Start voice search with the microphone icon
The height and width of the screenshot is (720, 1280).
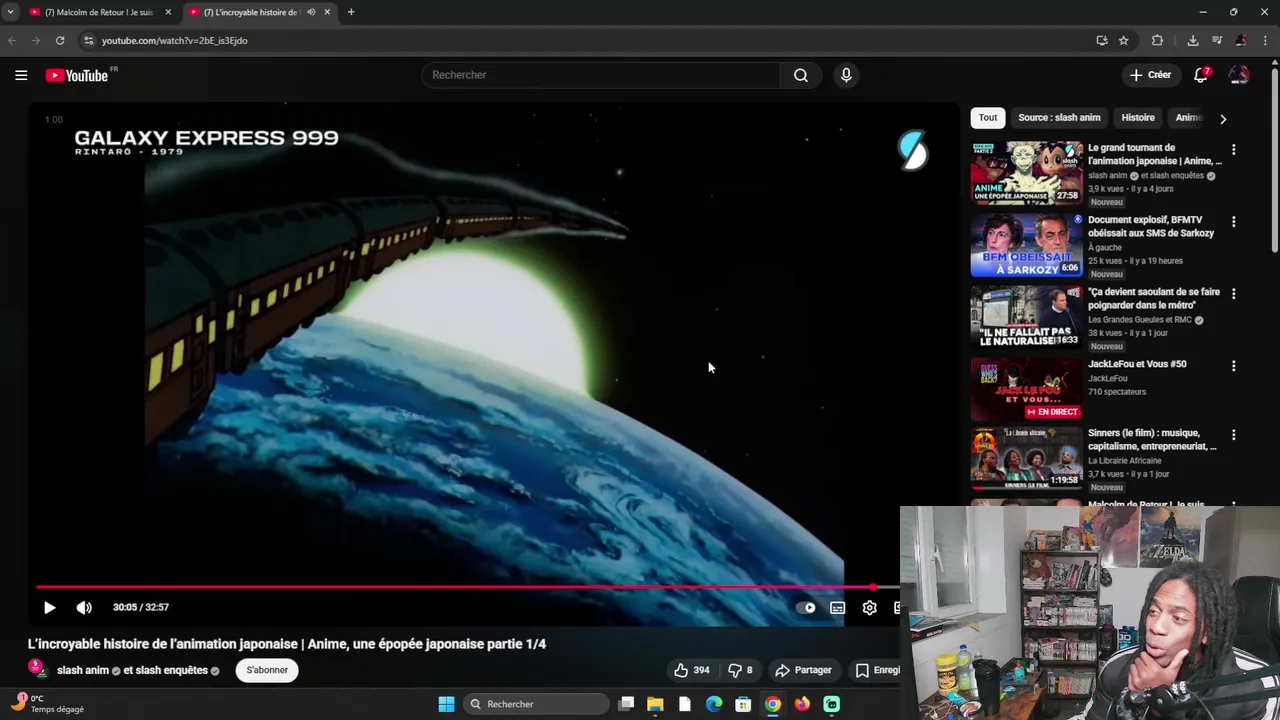point(846,75)
